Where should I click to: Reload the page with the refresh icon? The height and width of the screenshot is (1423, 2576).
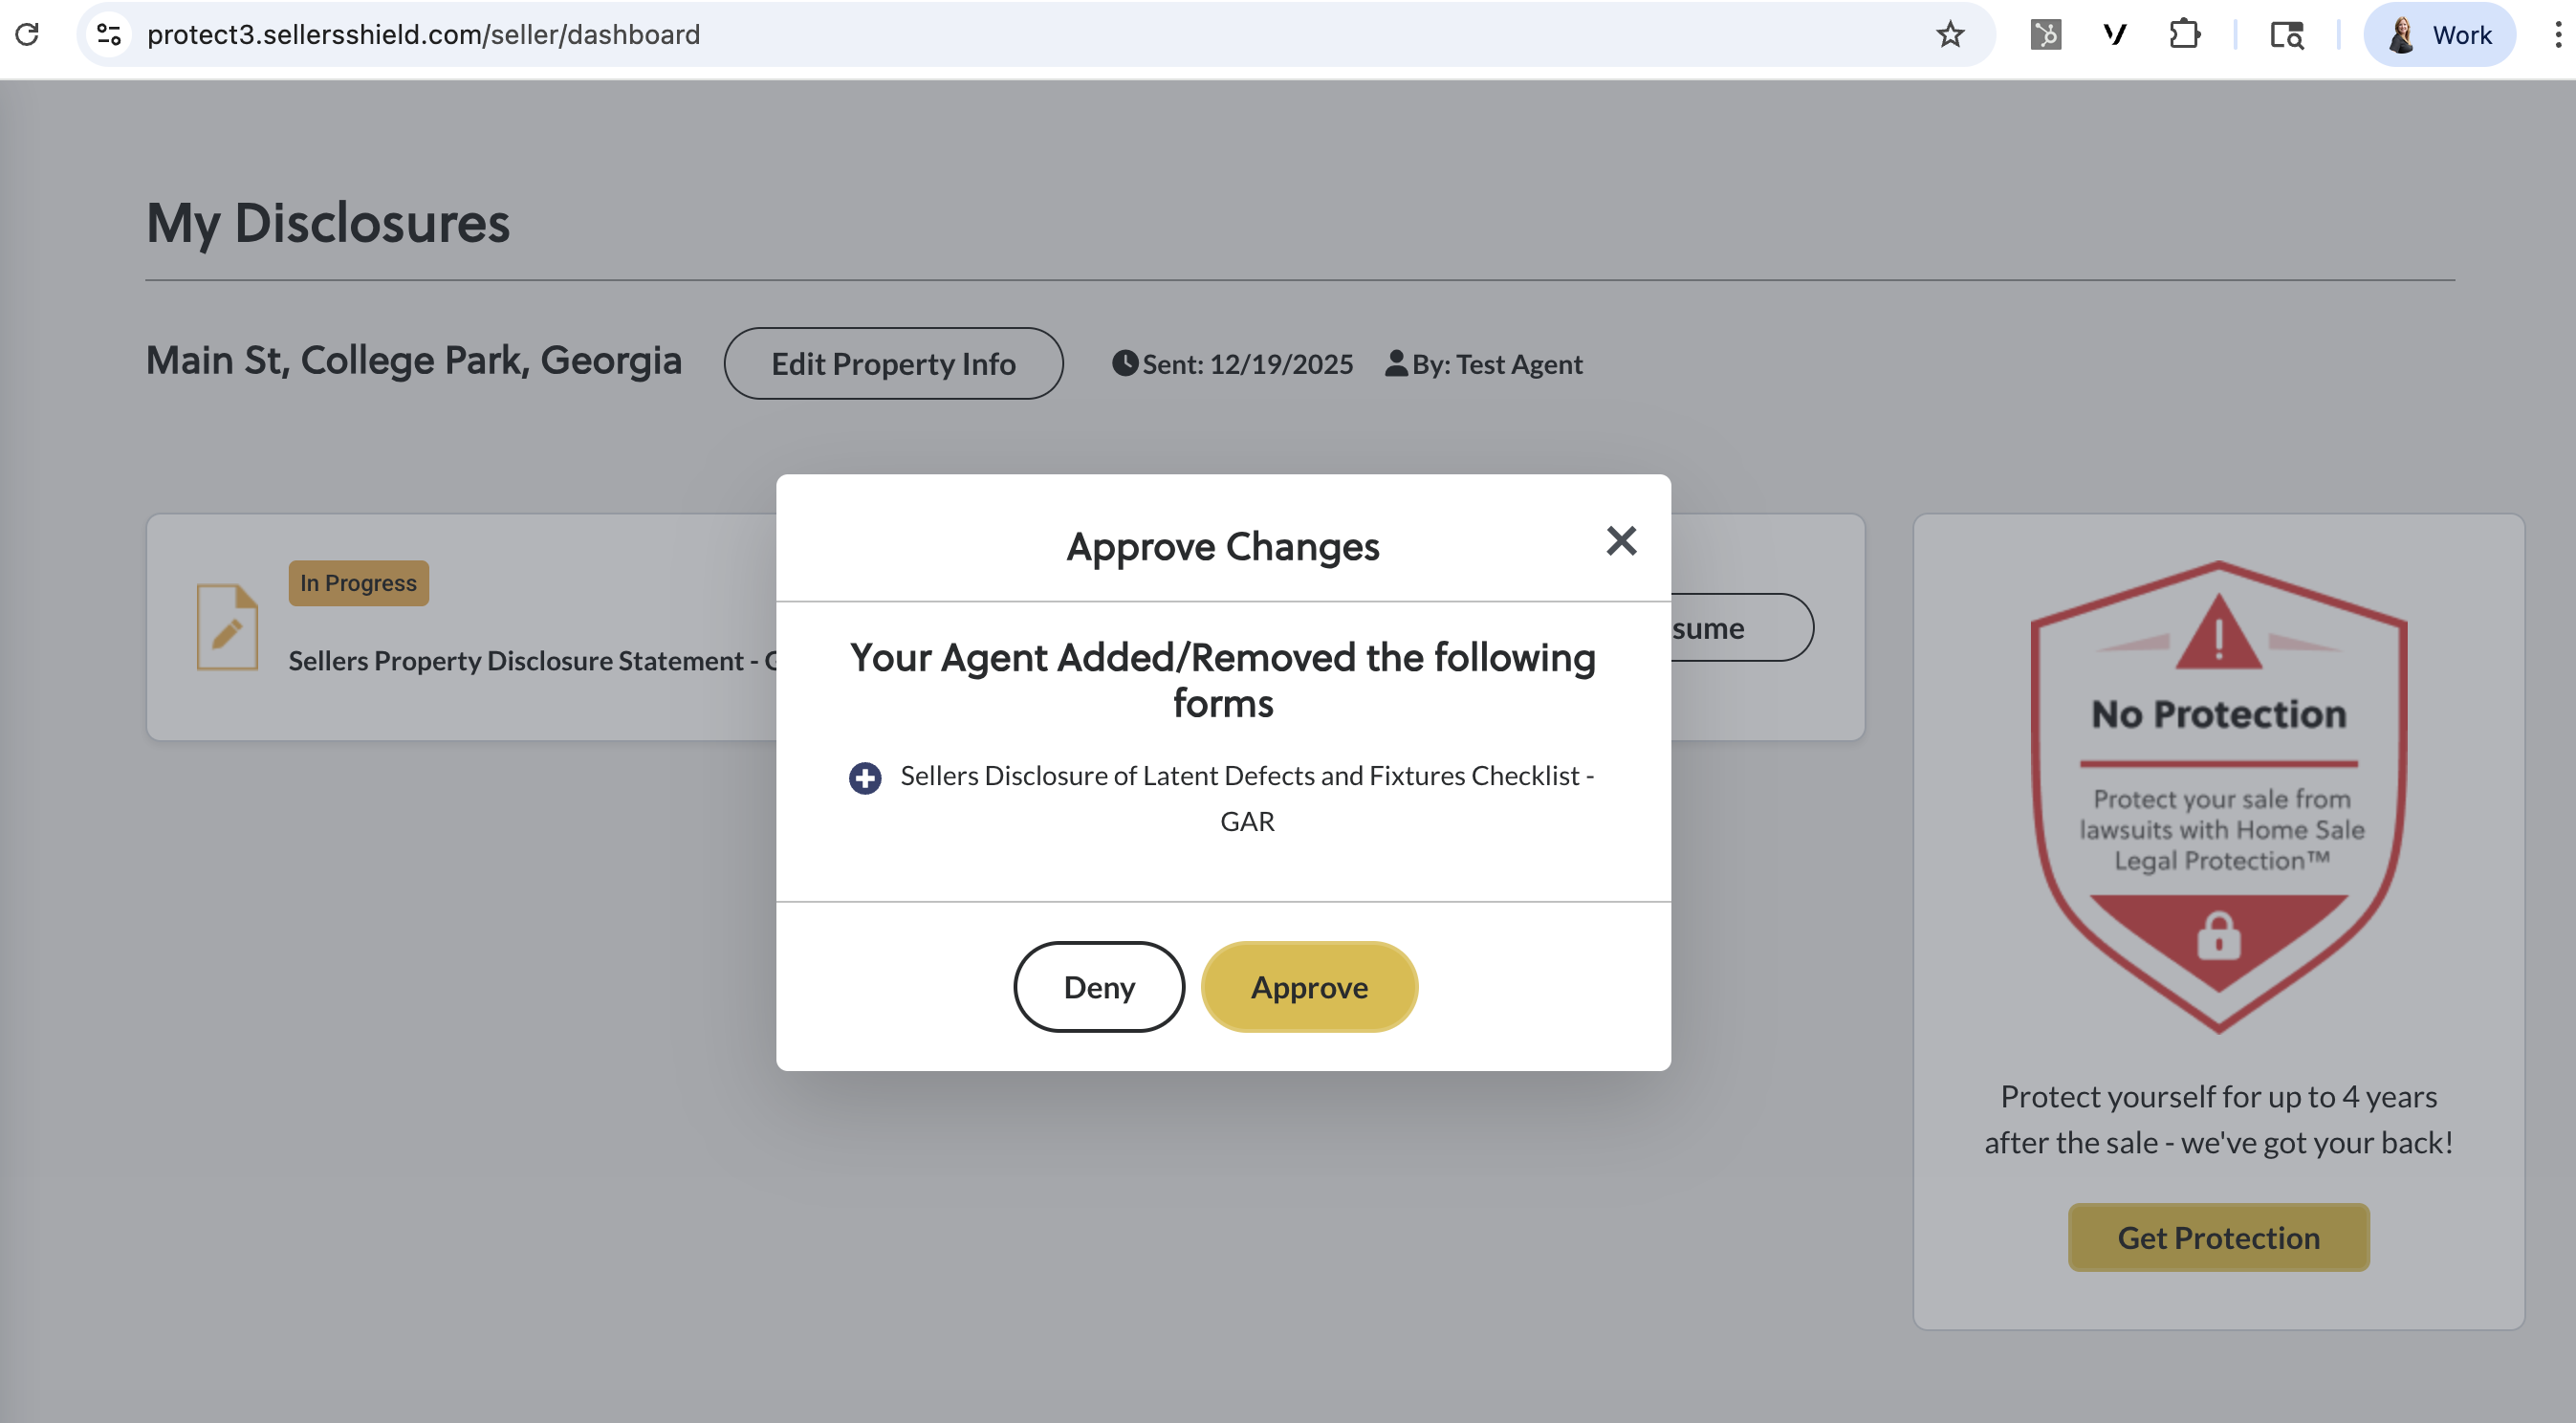pos(28,35)
